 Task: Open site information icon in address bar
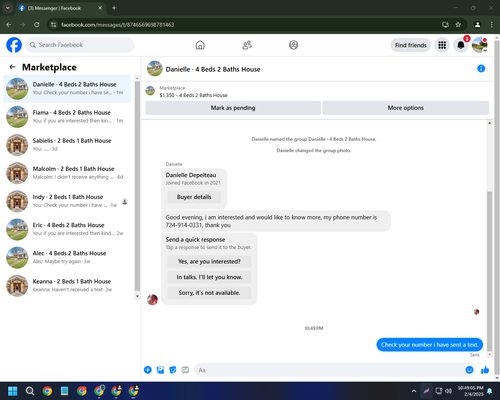click(54, 25)
